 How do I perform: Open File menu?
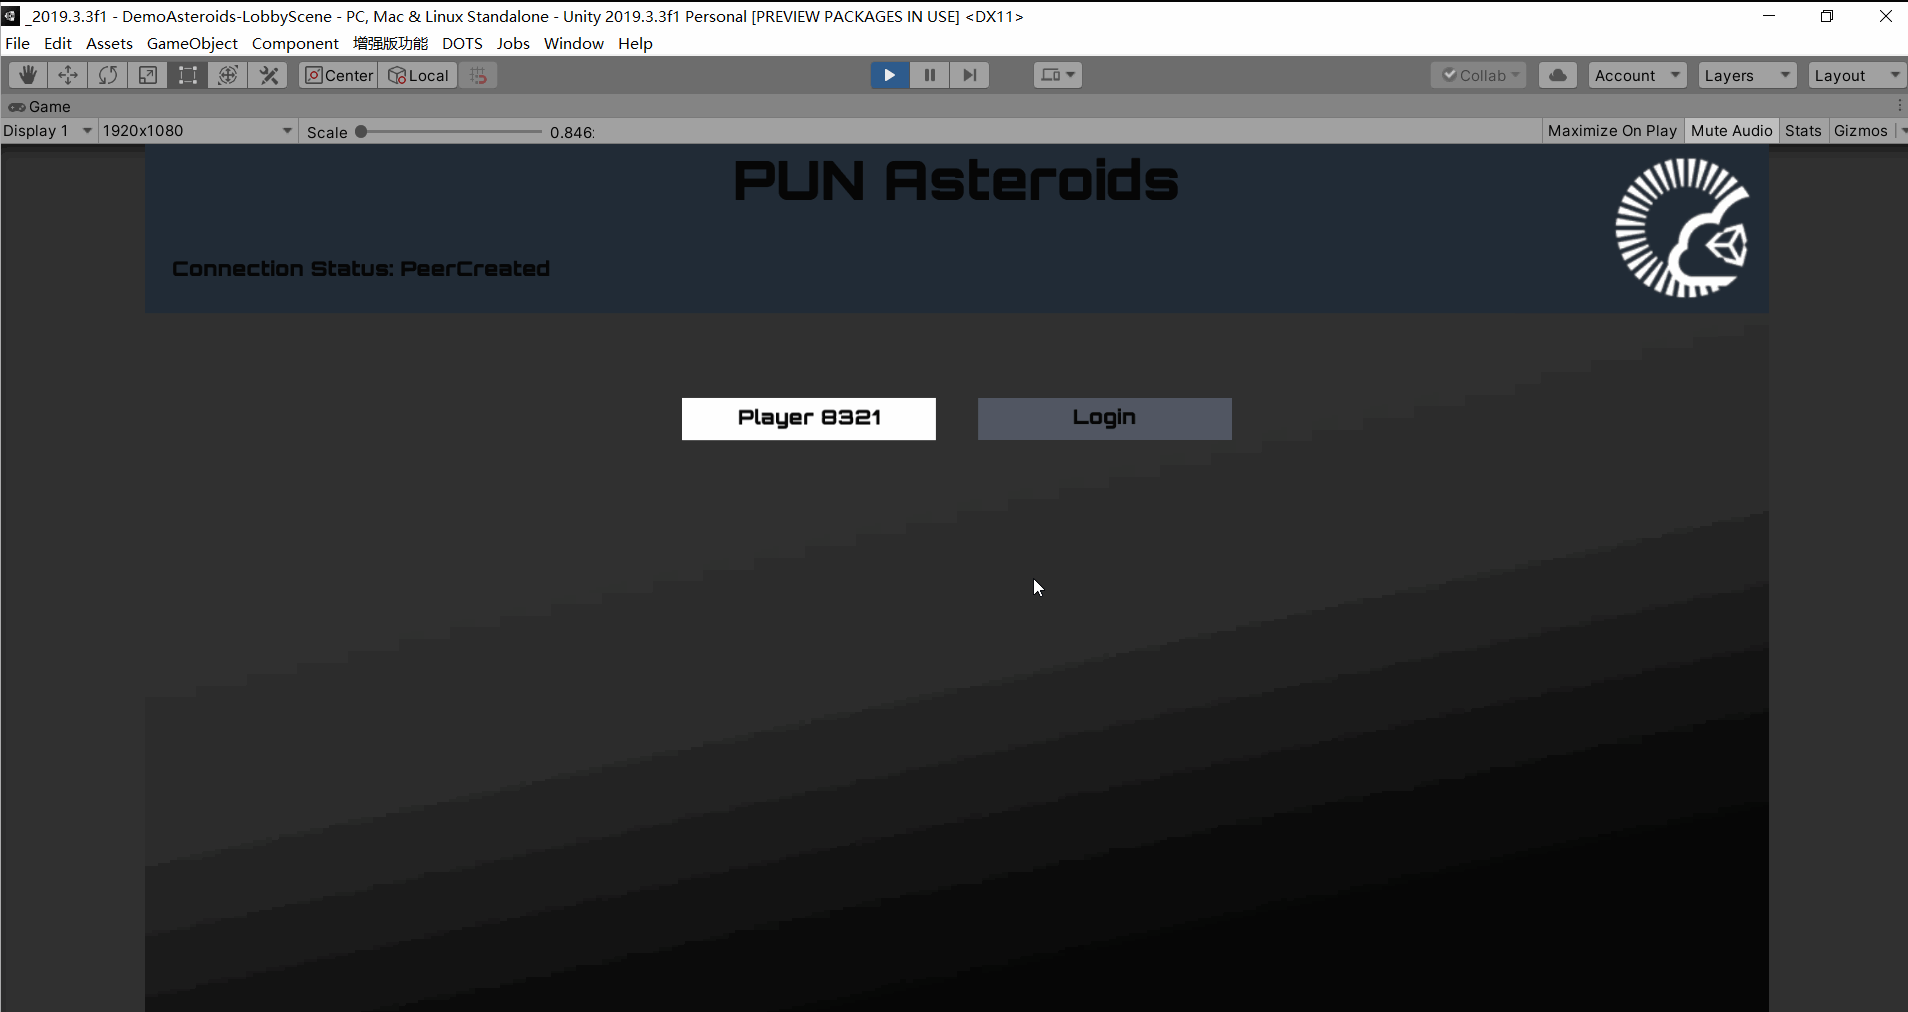(x=17, y=43)
